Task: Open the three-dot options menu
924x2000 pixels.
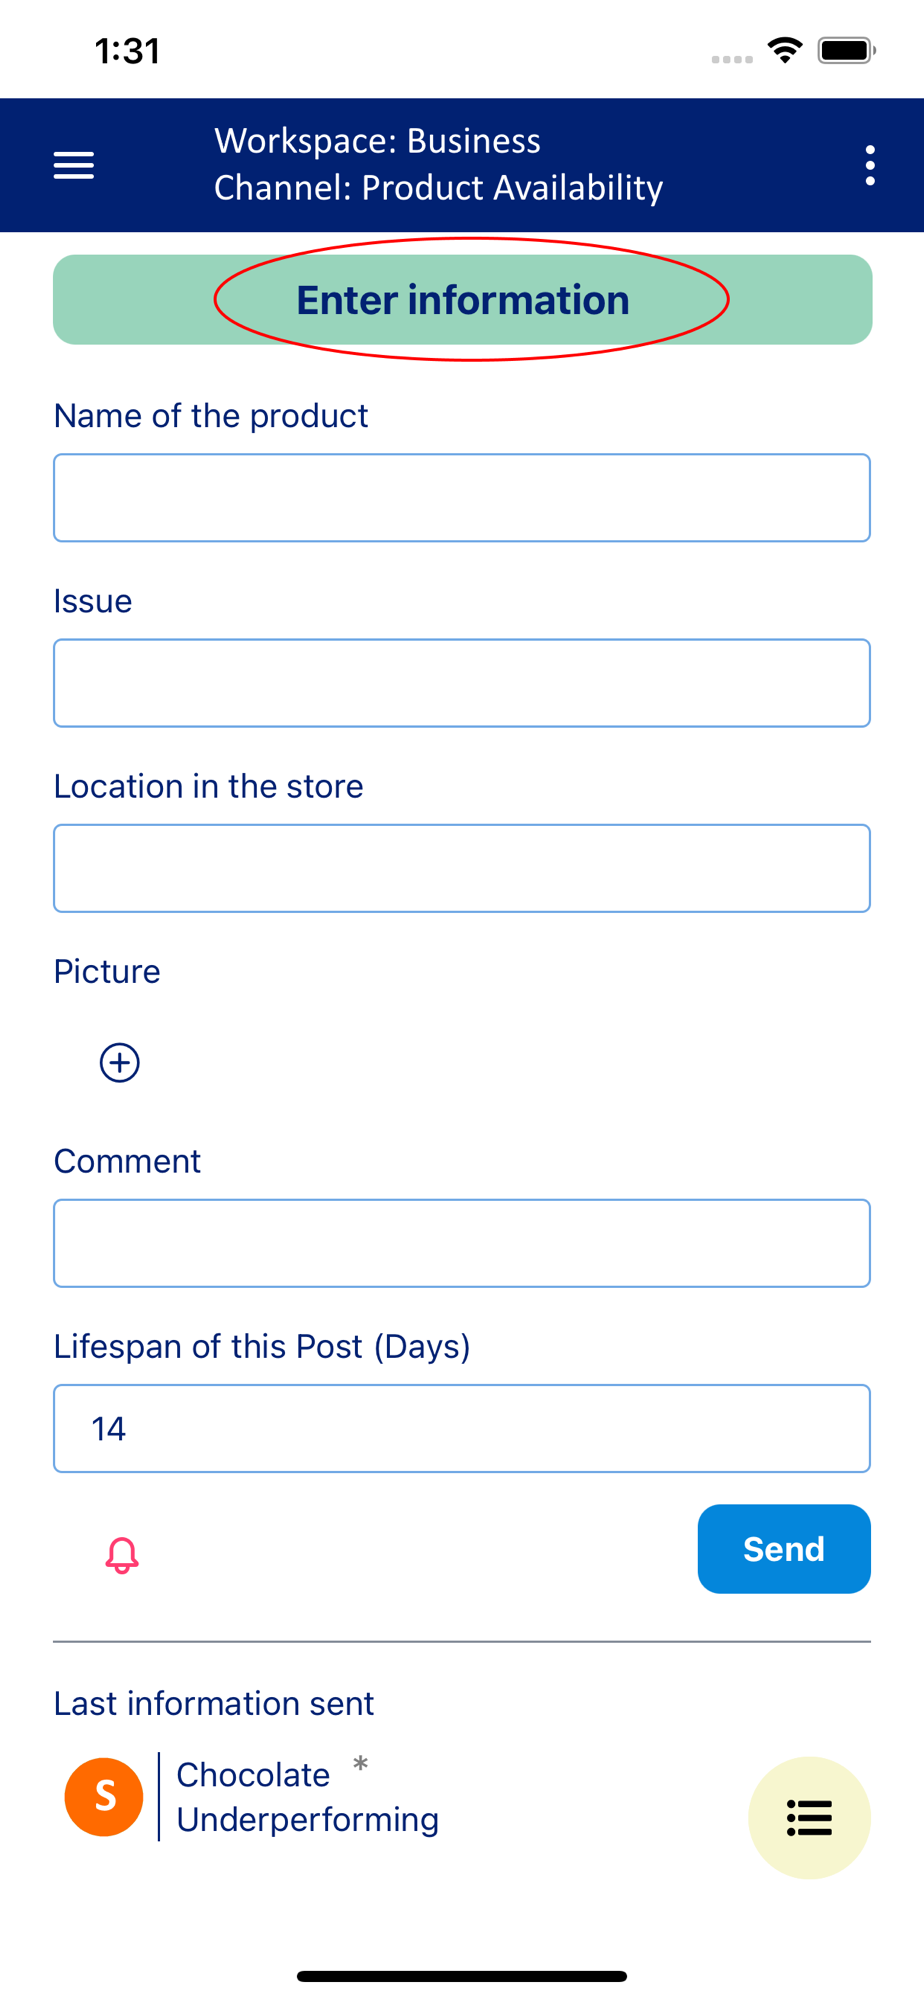Action: pyautogui.click(x=870, y=165)
